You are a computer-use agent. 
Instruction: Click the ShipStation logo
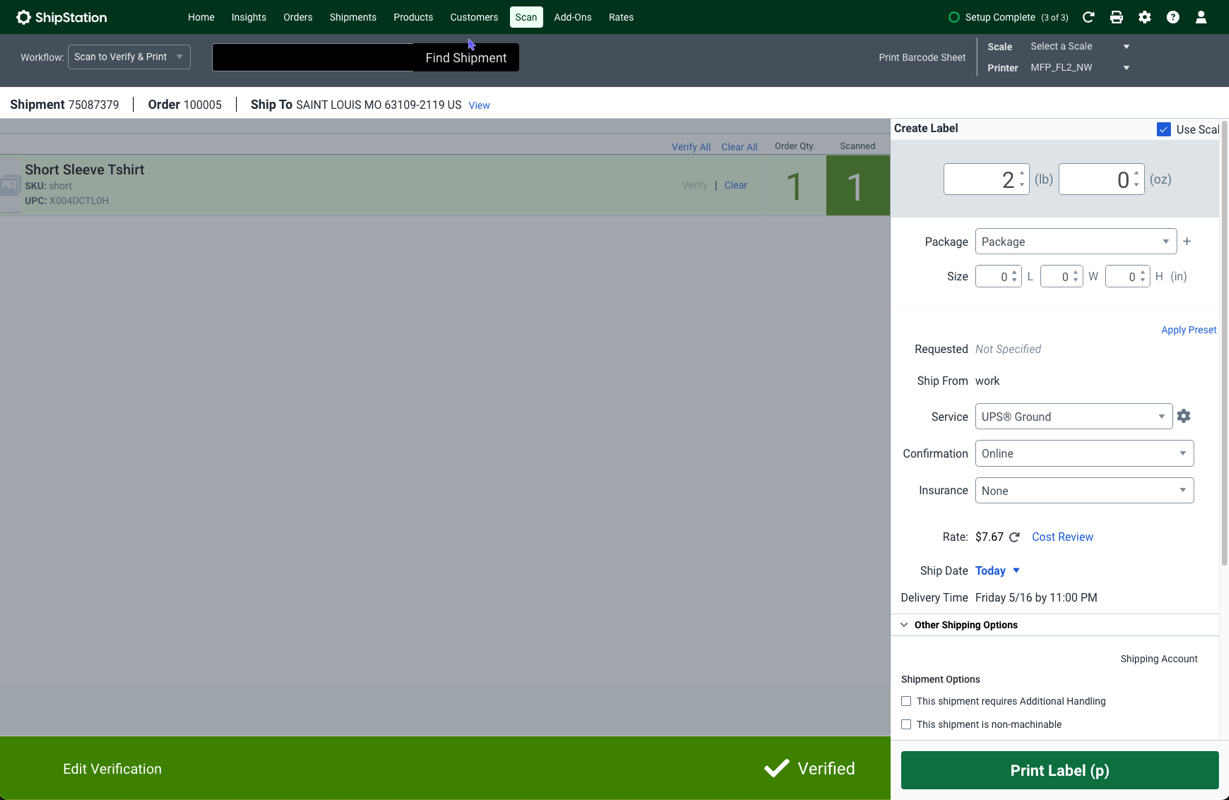coord(62,17)
